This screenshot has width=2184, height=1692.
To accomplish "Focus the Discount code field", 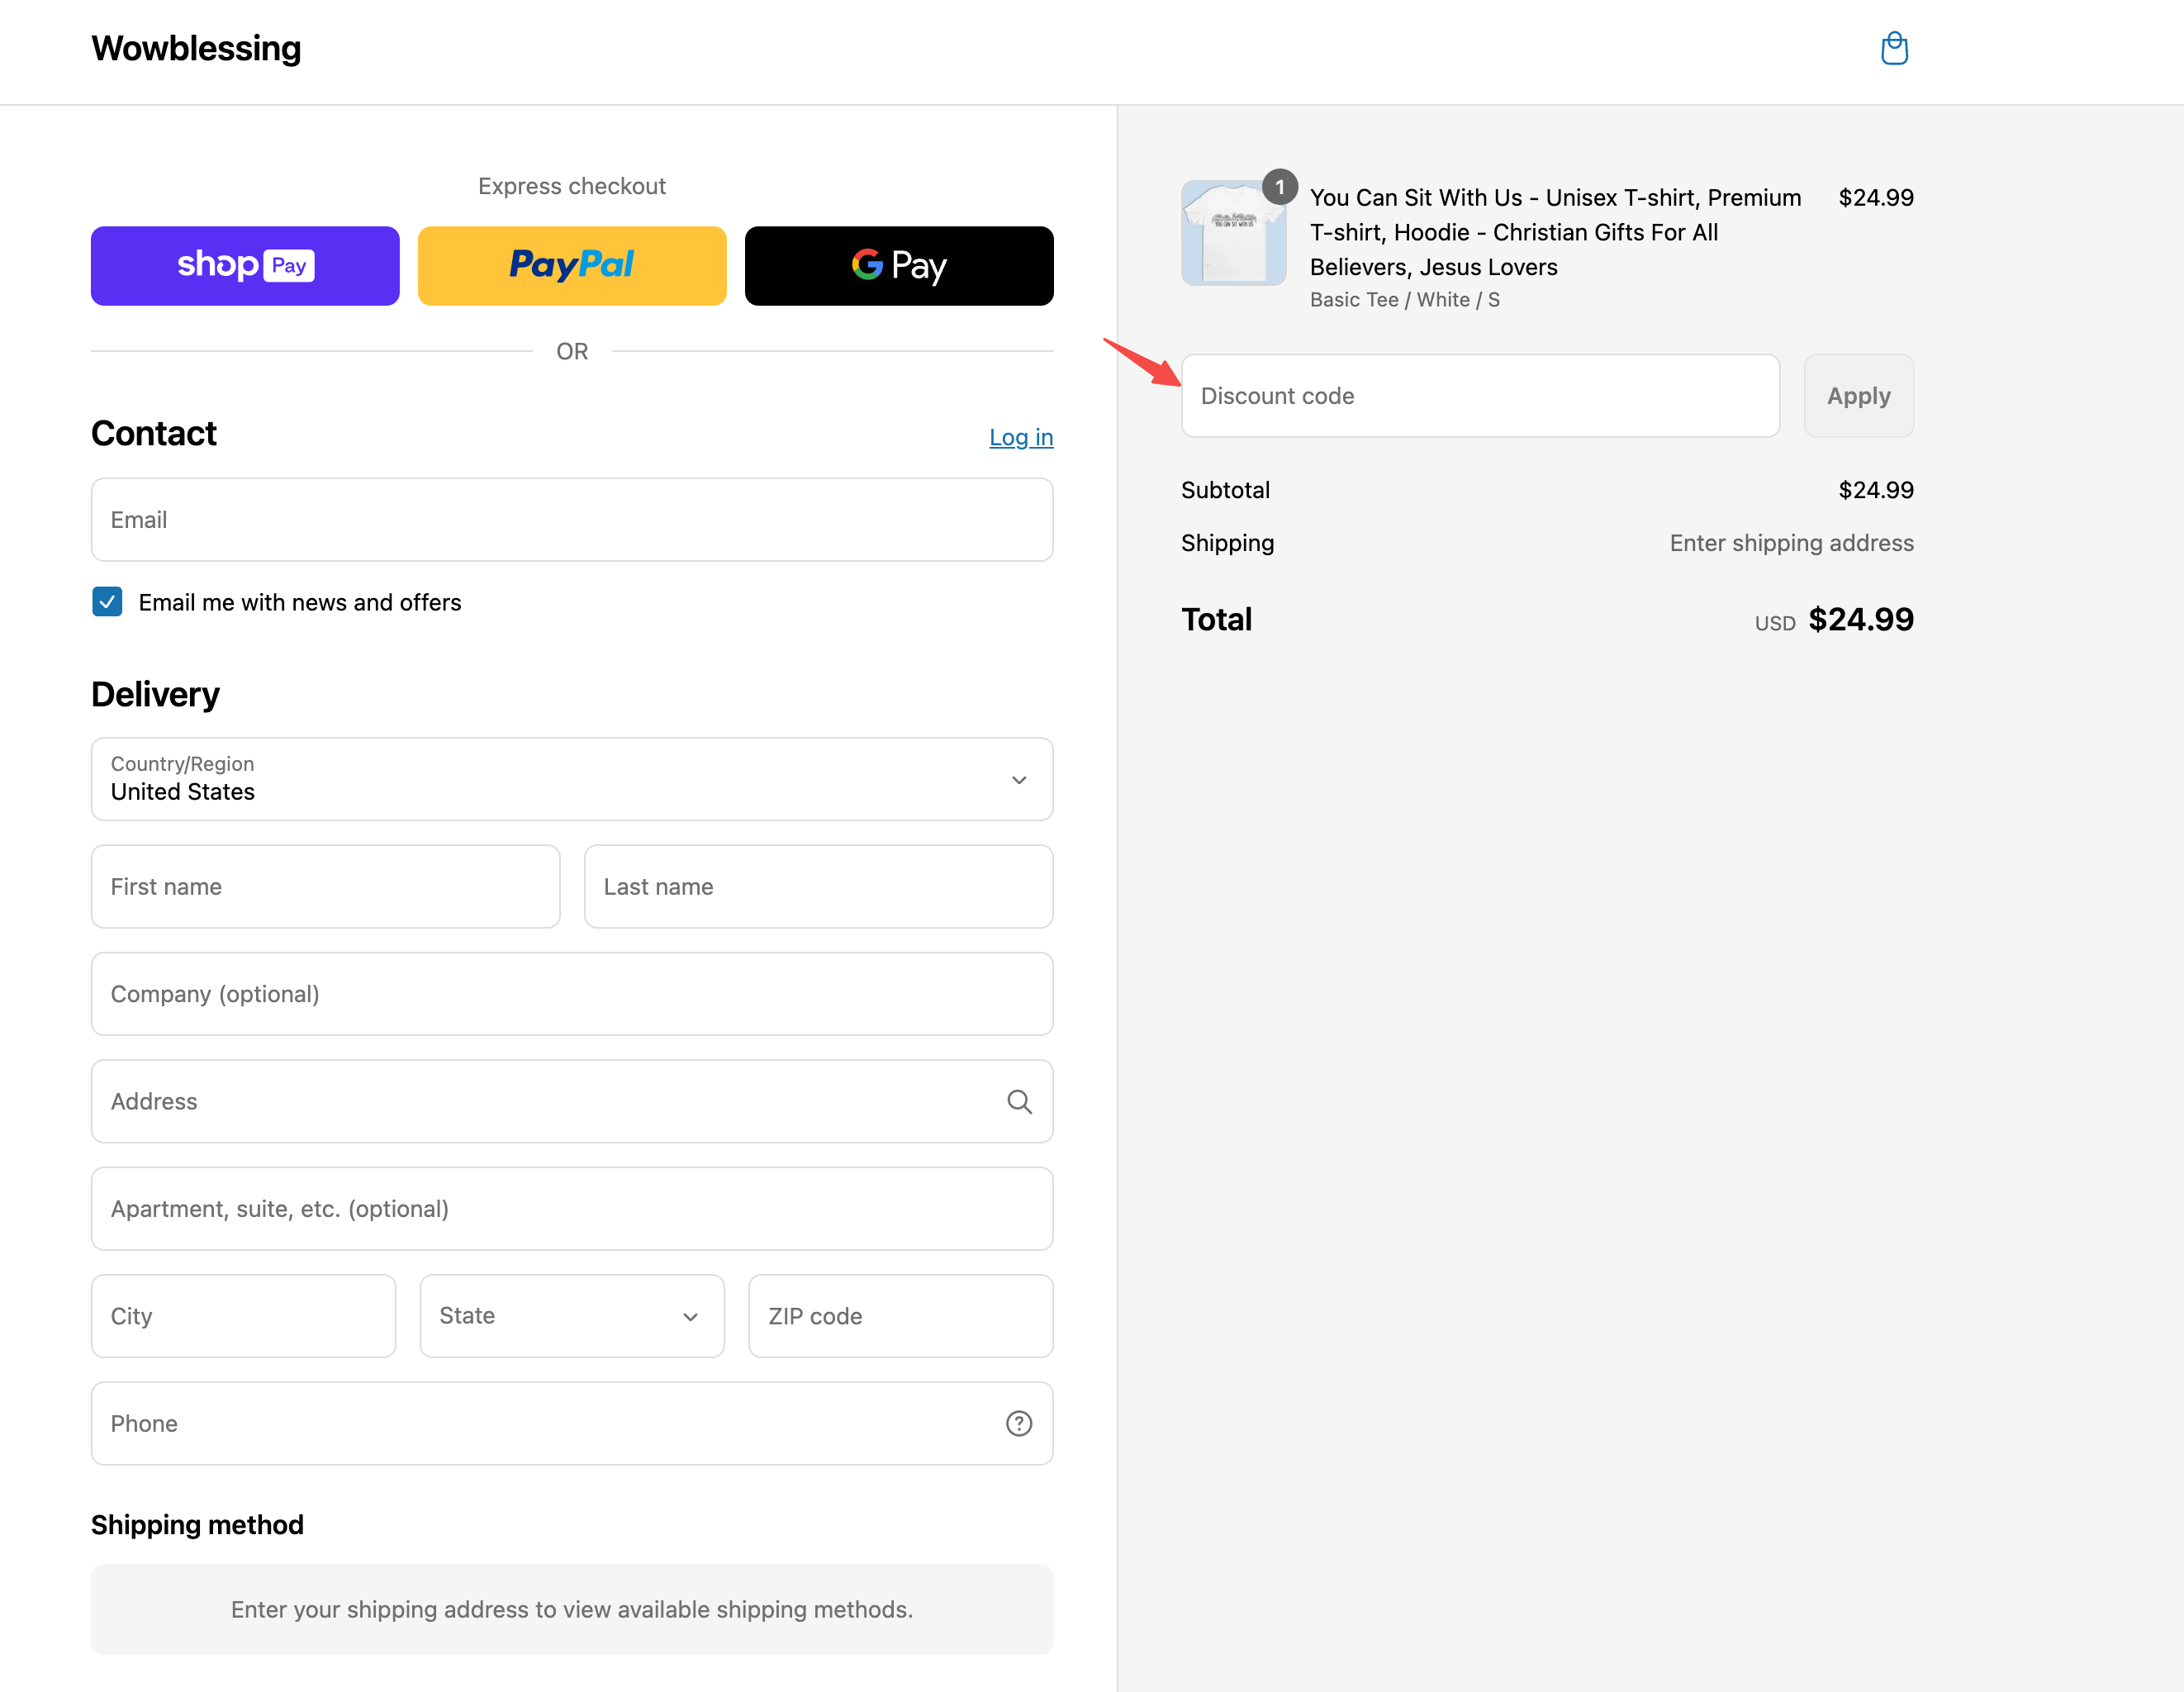I will tap(1479, 396).
